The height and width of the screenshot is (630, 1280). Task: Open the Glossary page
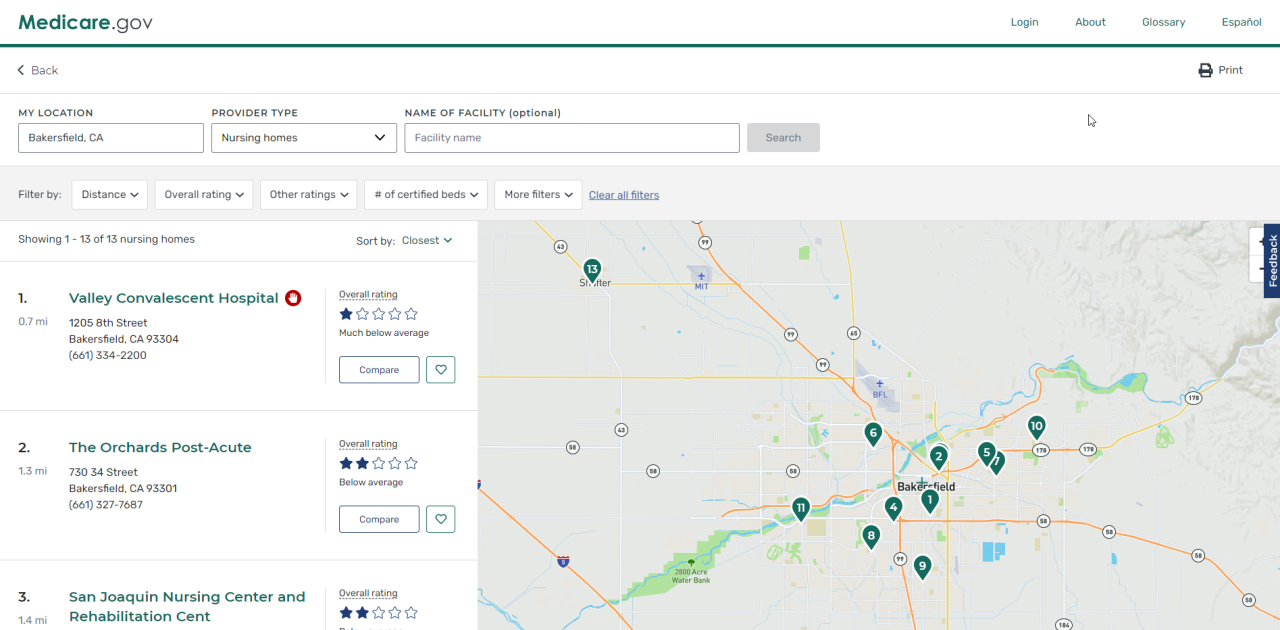(1164, 22)
